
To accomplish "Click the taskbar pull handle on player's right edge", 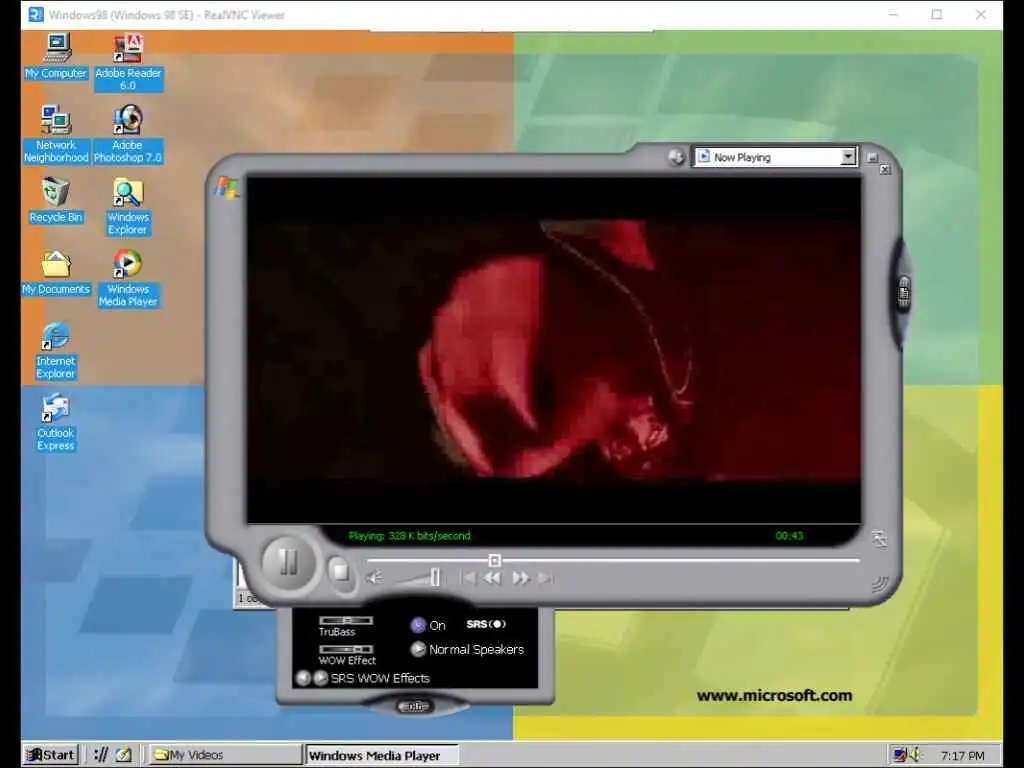I will [x=904, y=292].
